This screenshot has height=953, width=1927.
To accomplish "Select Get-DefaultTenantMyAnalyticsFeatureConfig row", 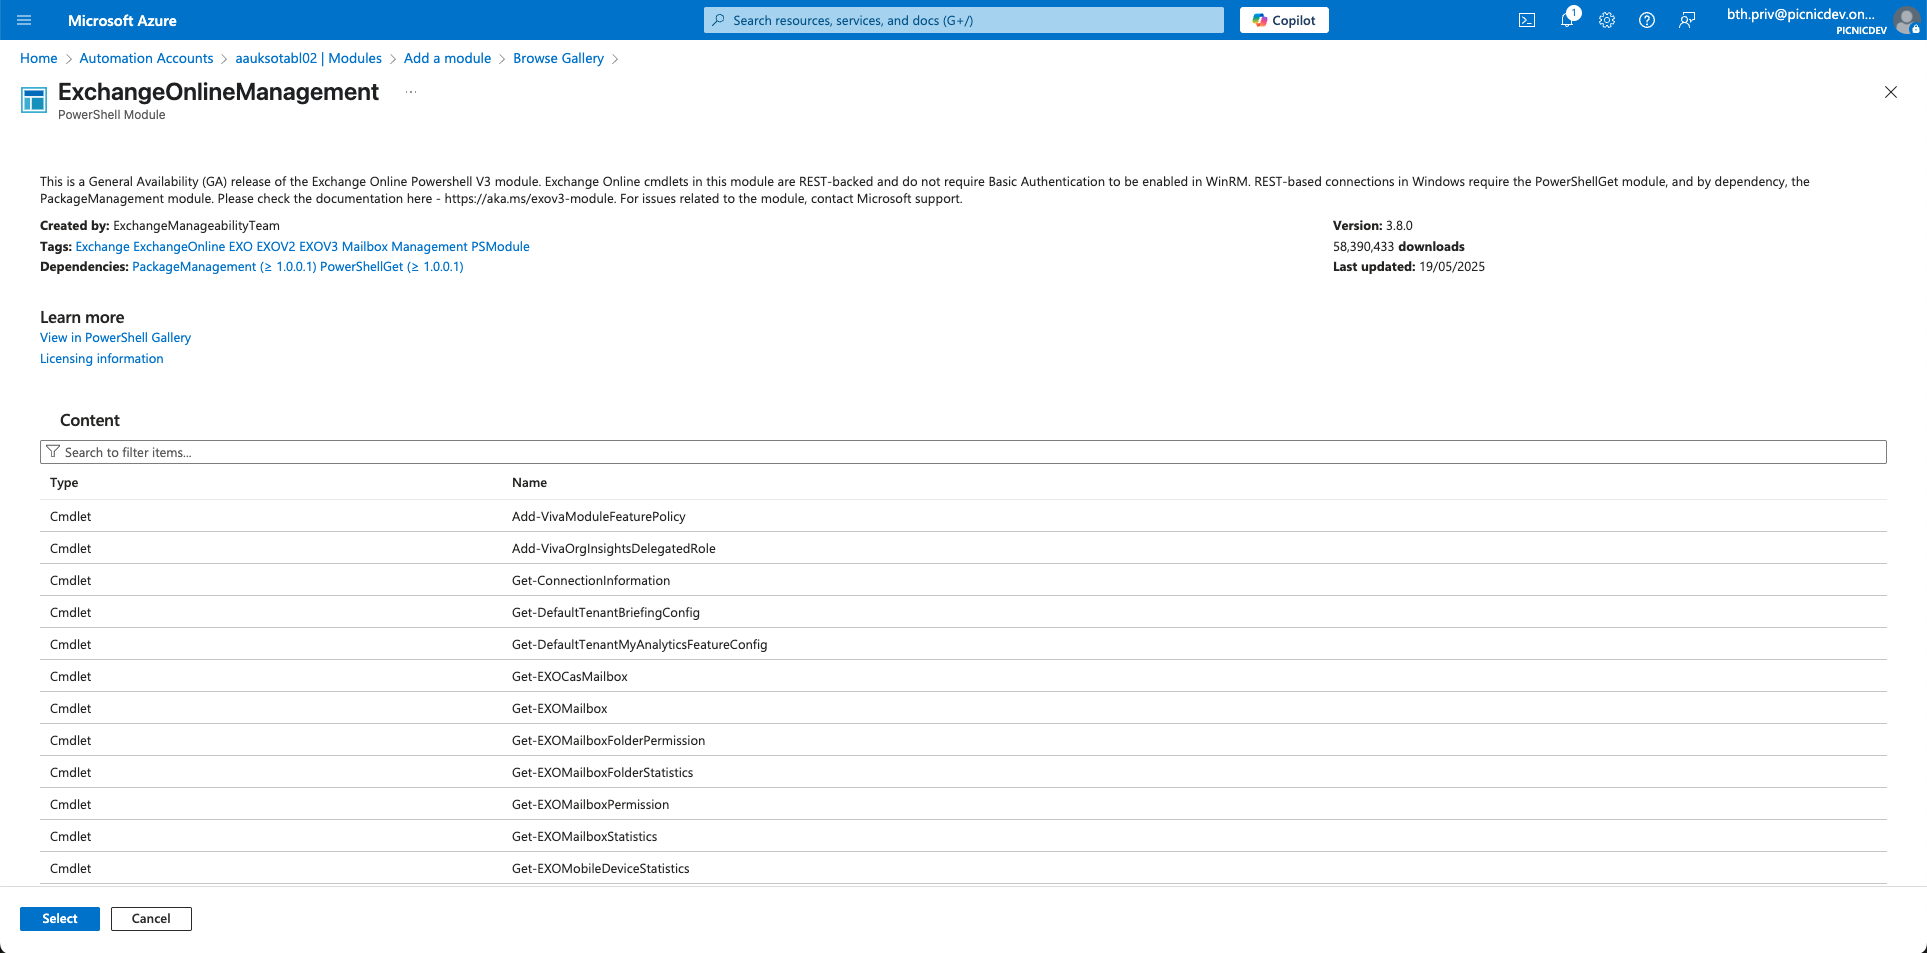I will (963, 644).
